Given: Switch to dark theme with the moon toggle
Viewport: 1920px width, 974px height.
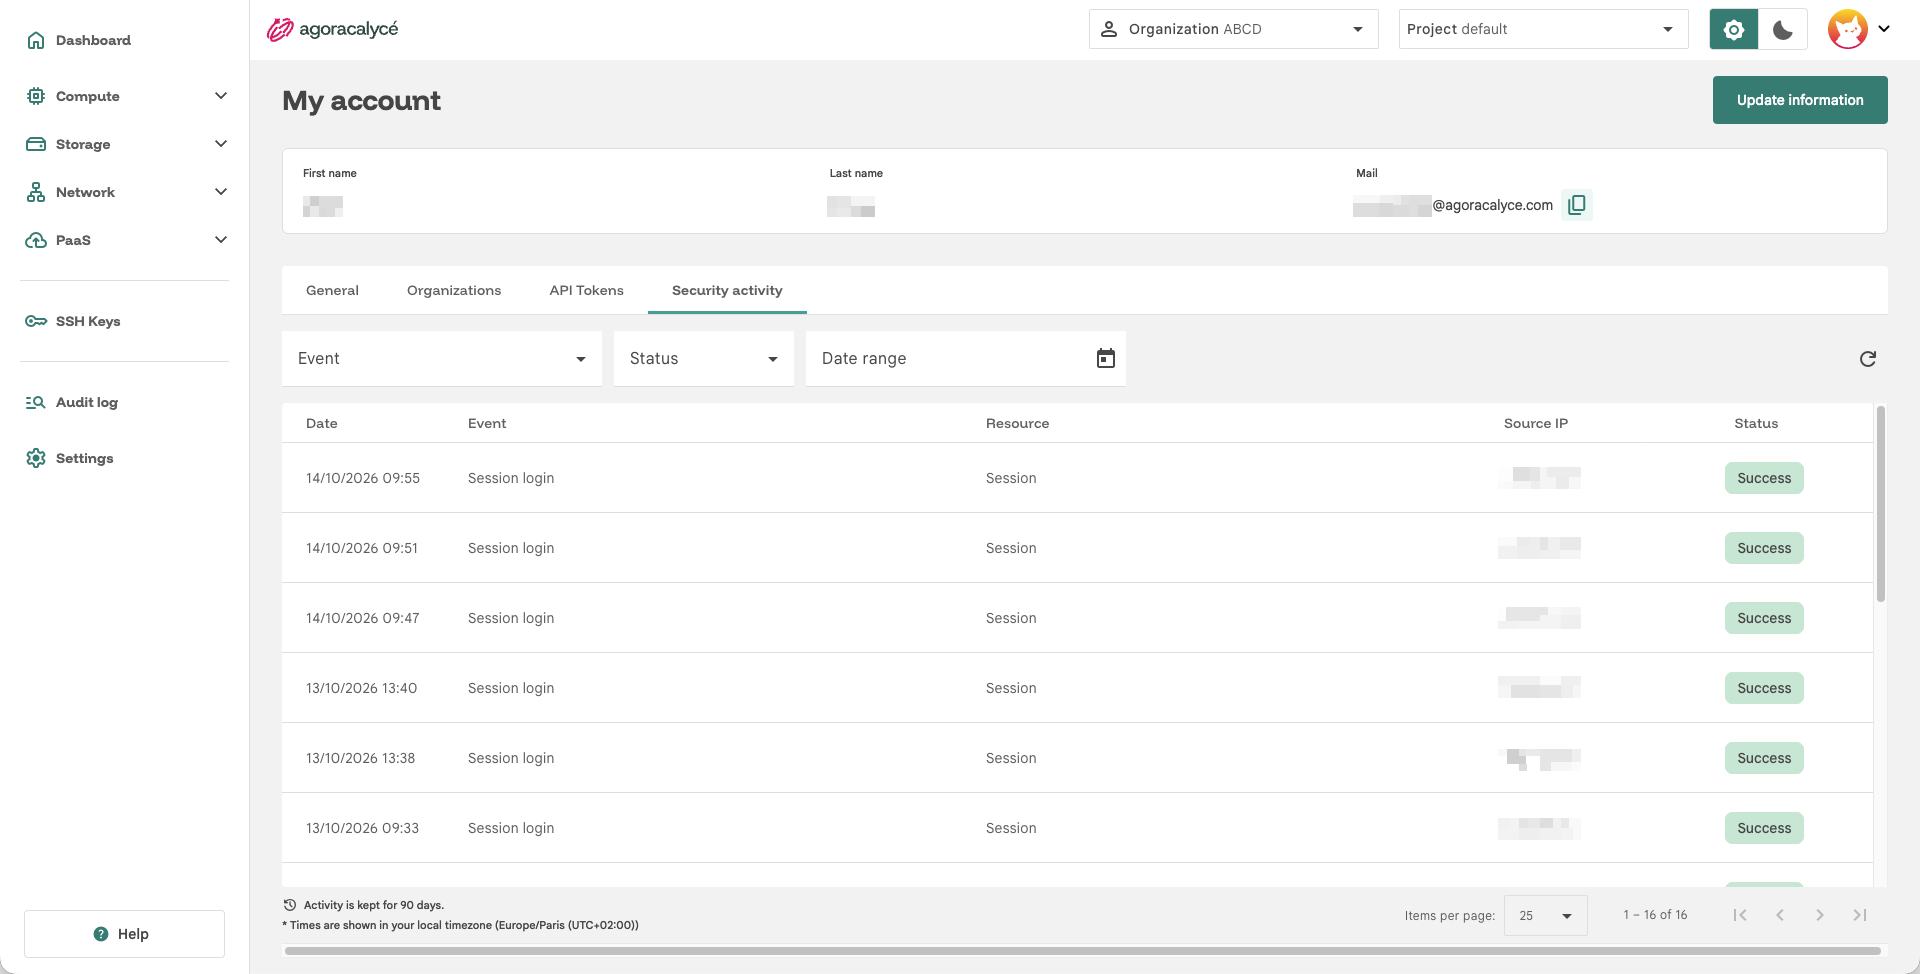Looking at the screenshot, I should tap(1783, 29).
